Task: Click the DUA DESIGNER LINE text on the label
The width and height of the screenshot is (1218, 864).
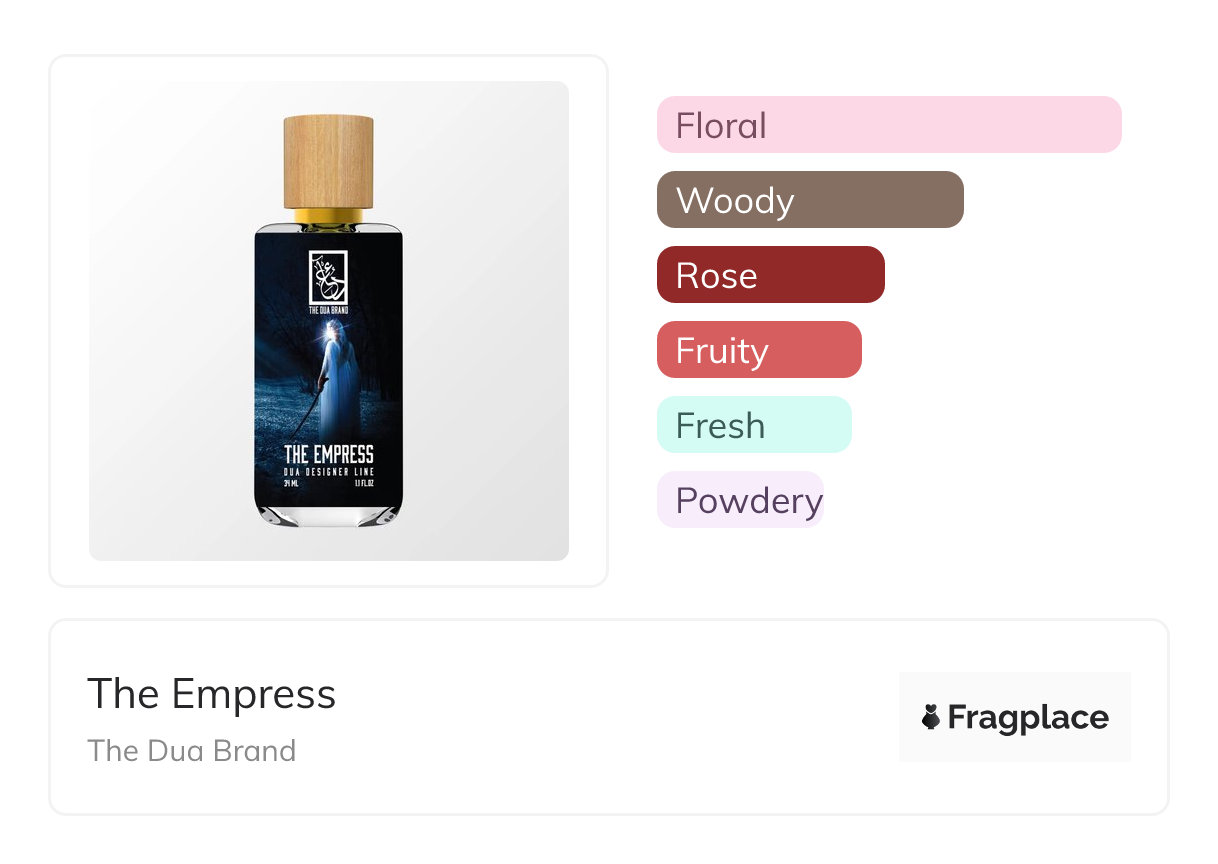Action: click(329, 471)
